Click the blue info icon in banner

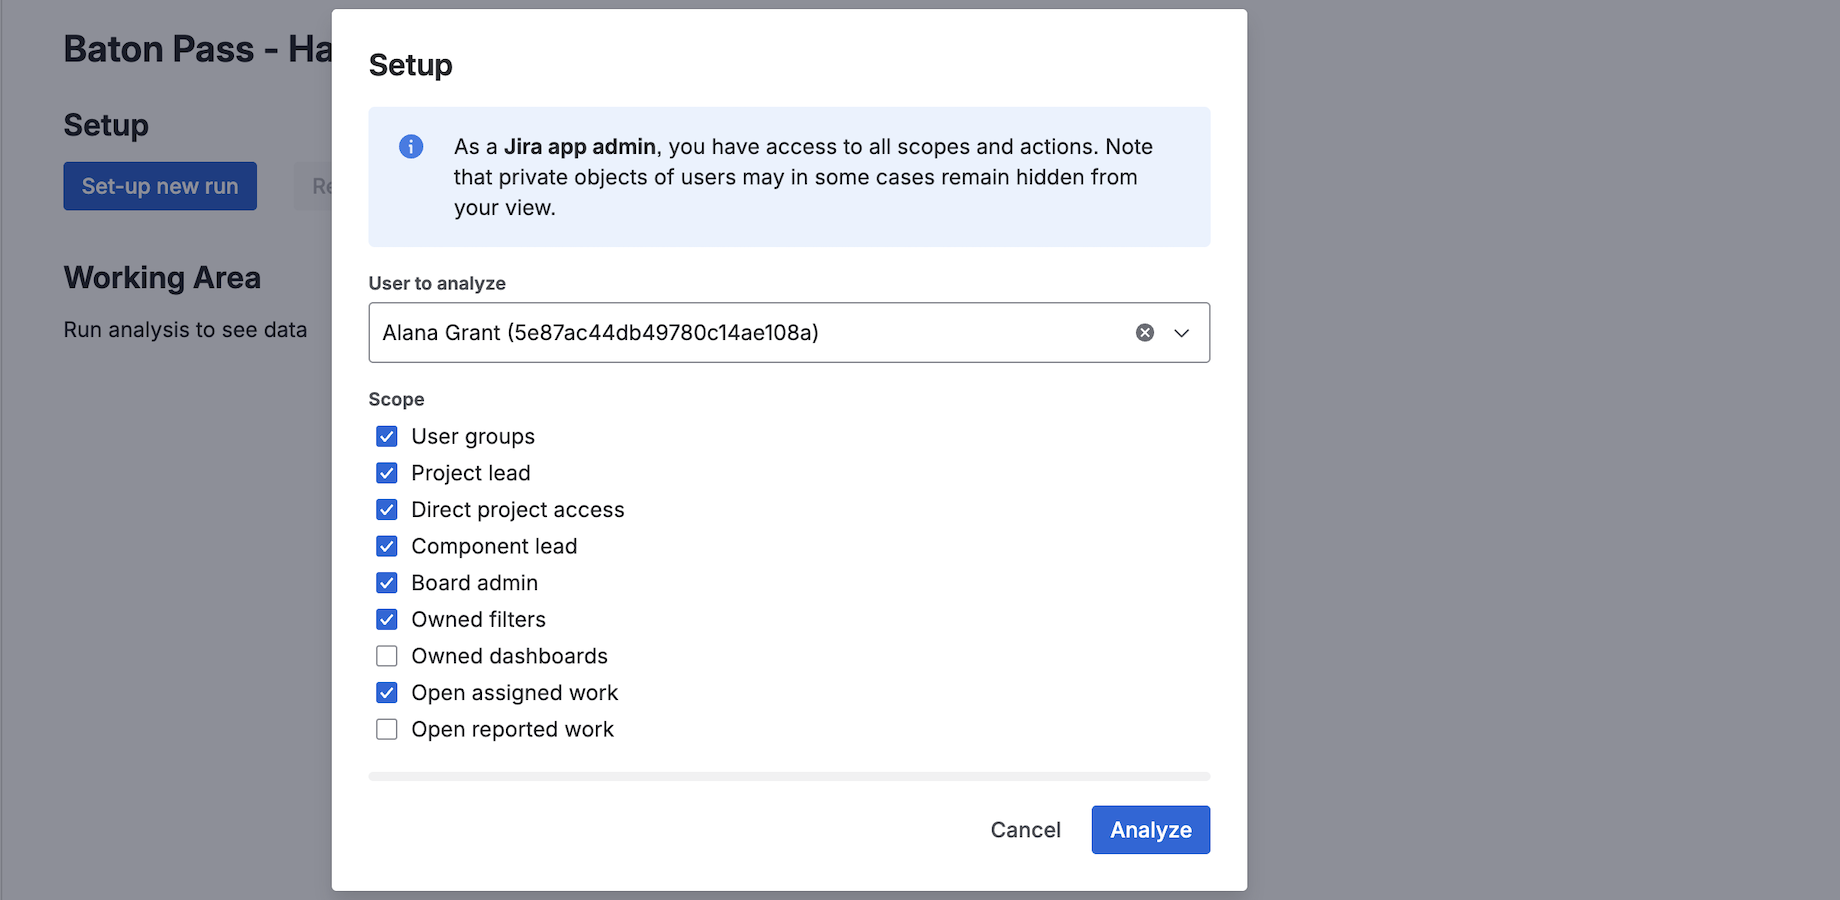click(x=411, y=147)
